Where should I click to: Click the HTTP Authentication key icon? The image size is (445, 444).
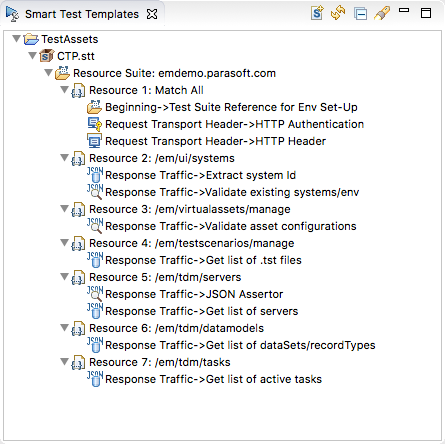pyautogui.click(x=95, y=124)
